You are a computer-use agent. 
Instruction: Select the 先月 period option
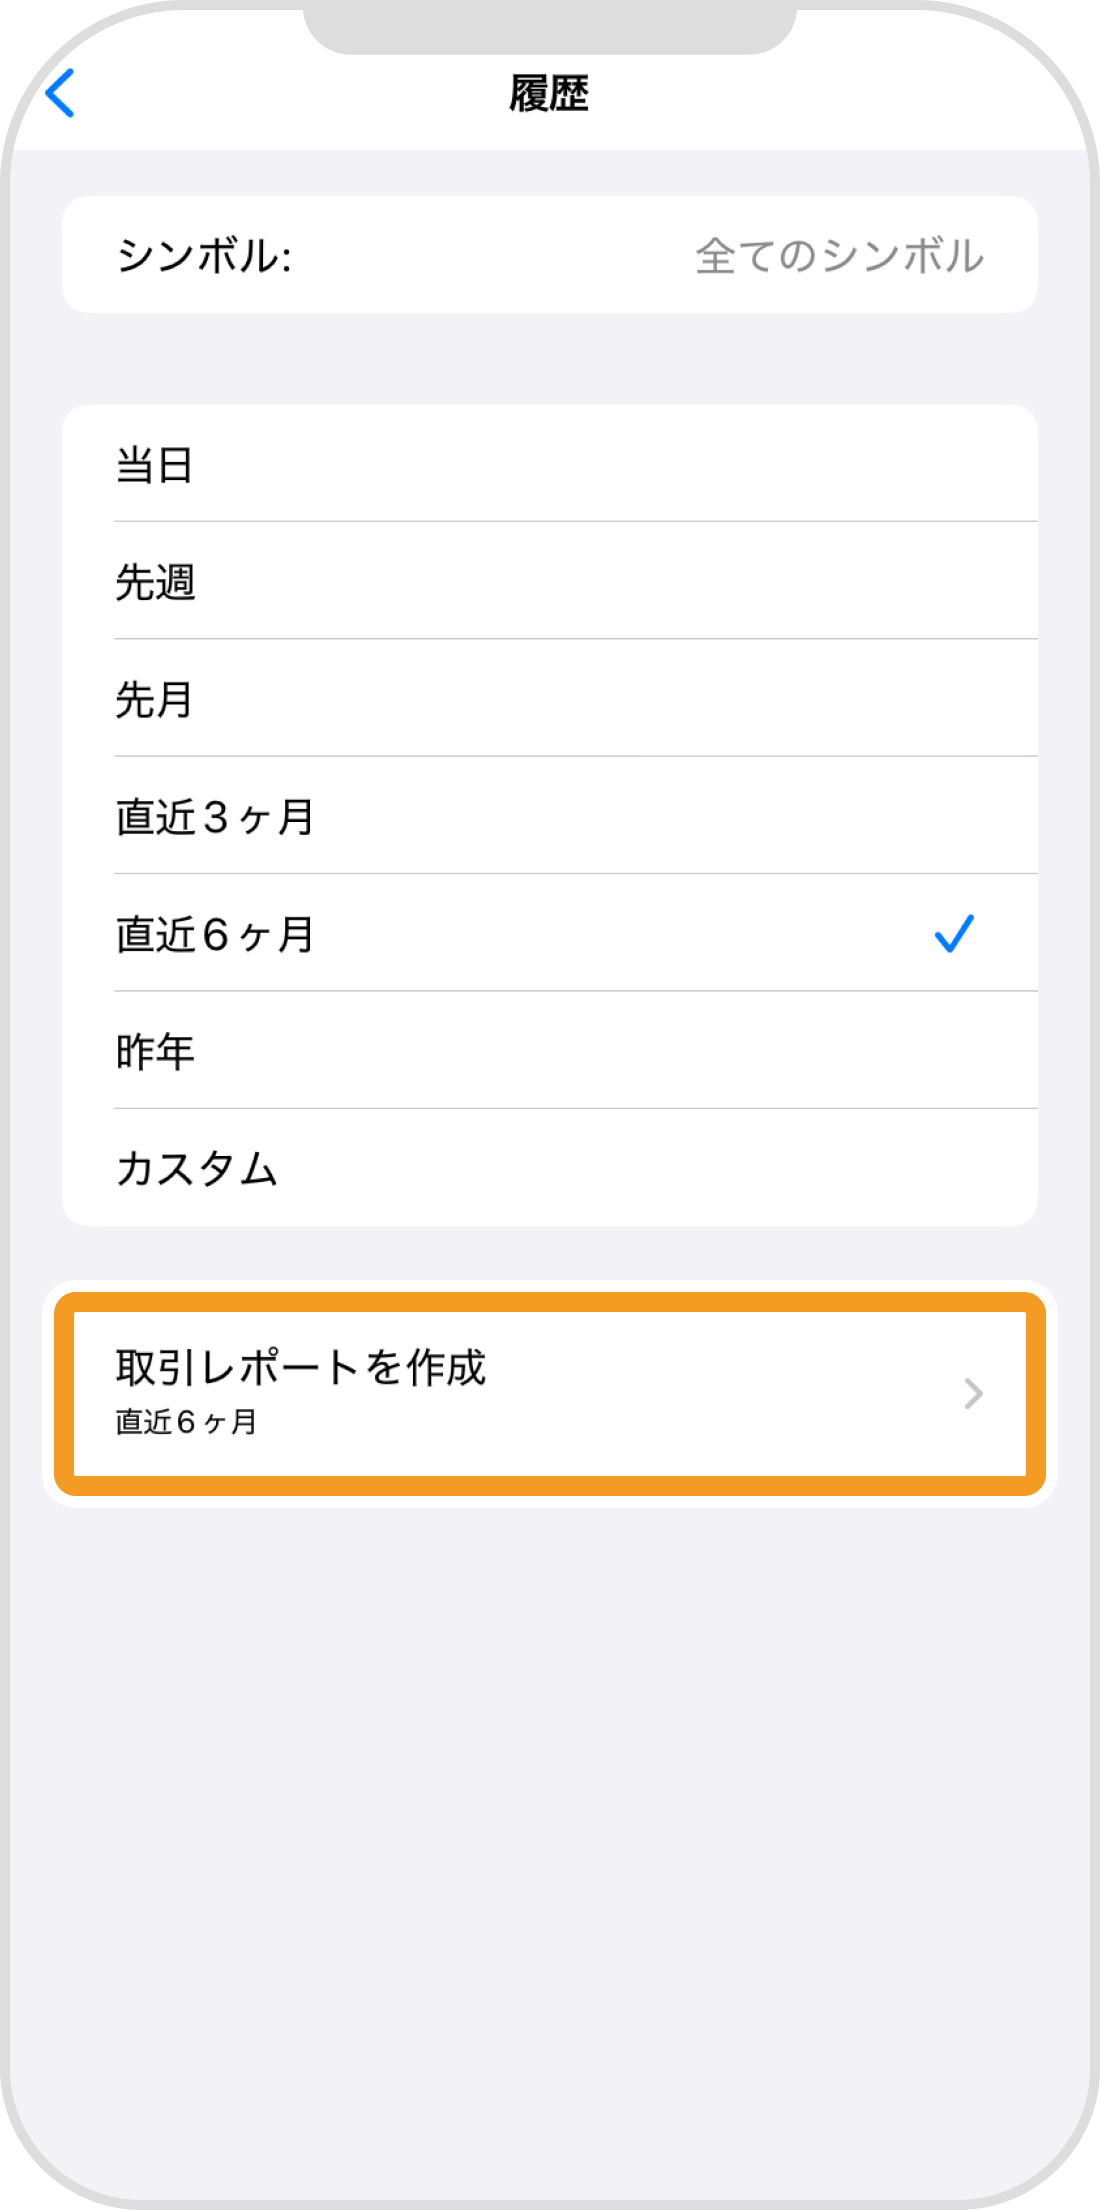[x=154, y=699]
